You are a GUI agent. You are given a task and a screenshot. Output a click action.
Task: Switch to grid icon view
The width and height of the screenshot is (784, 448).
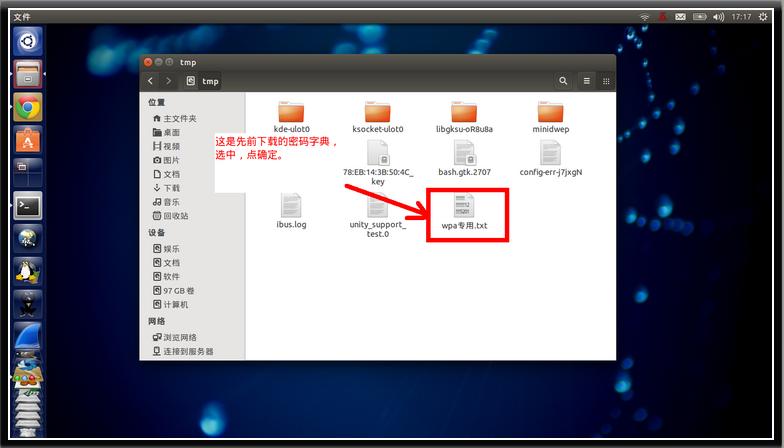tap(605, 81)
